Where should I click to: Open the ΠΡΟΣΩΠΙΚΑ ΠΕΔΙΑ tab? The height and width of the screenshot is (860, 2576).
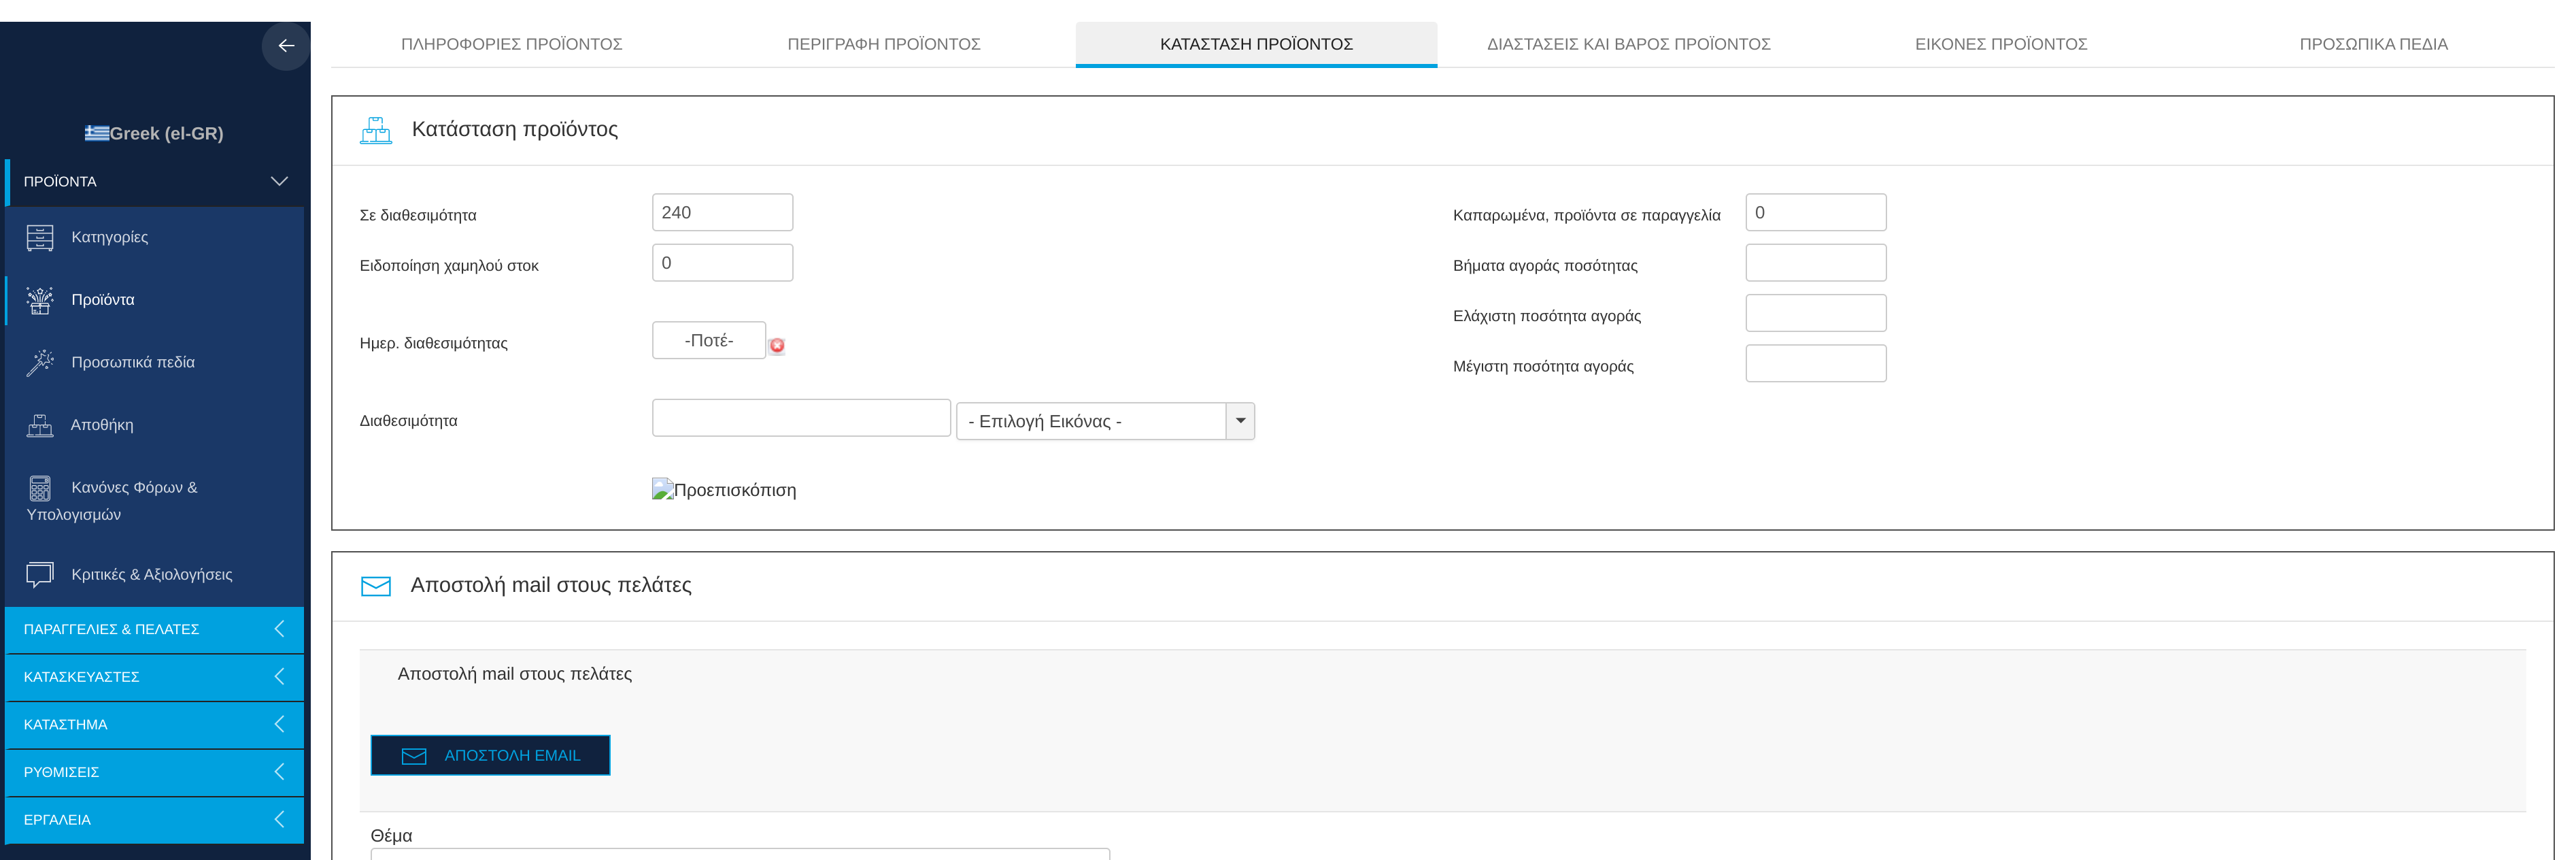(2374, 44)
